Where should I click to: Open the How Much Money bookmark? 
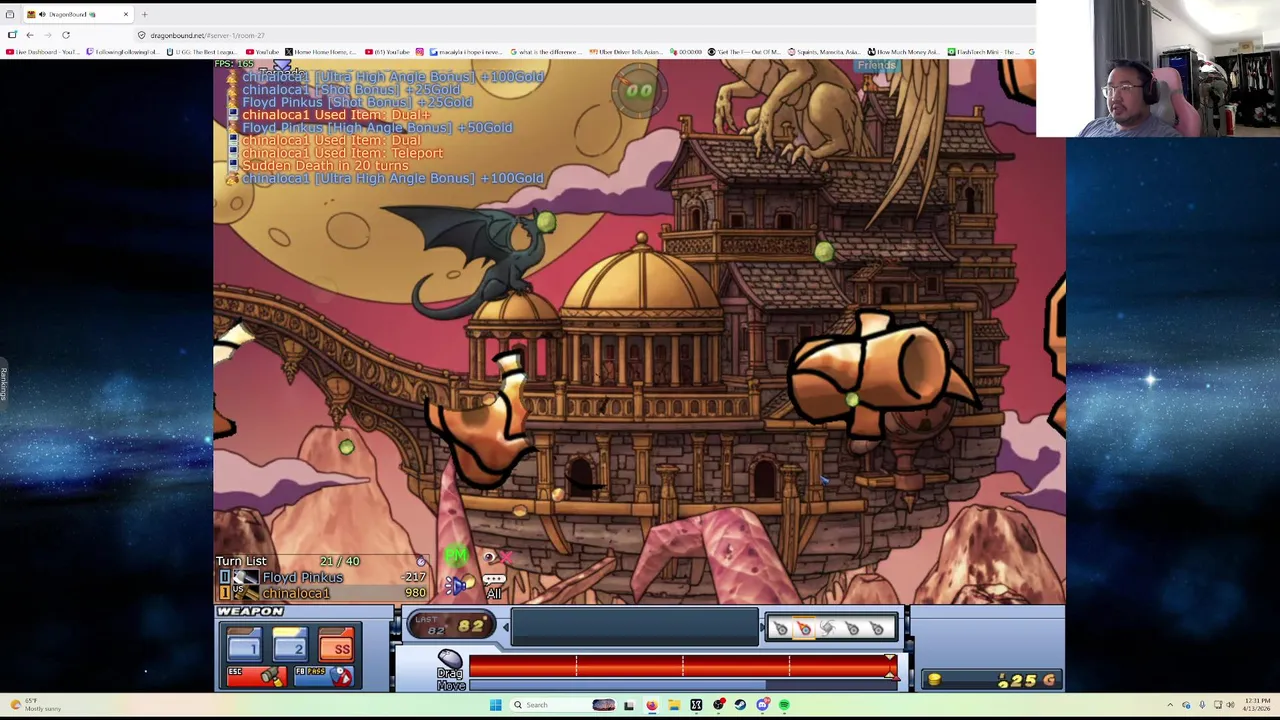click(904, 52)
